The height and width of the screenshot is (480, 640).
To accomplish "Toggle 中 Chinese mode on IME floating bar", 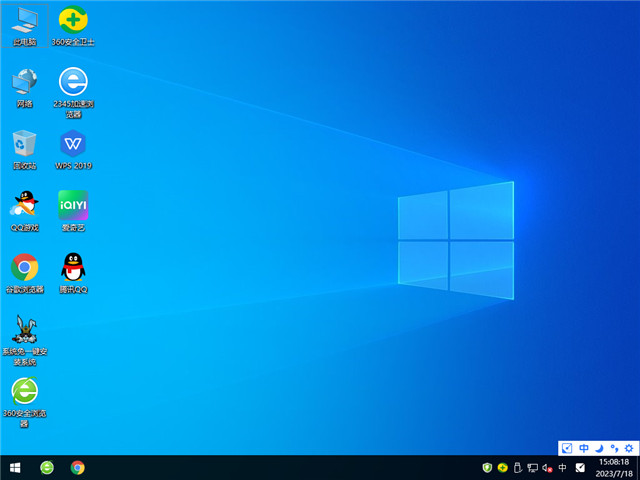I will 584,448.
